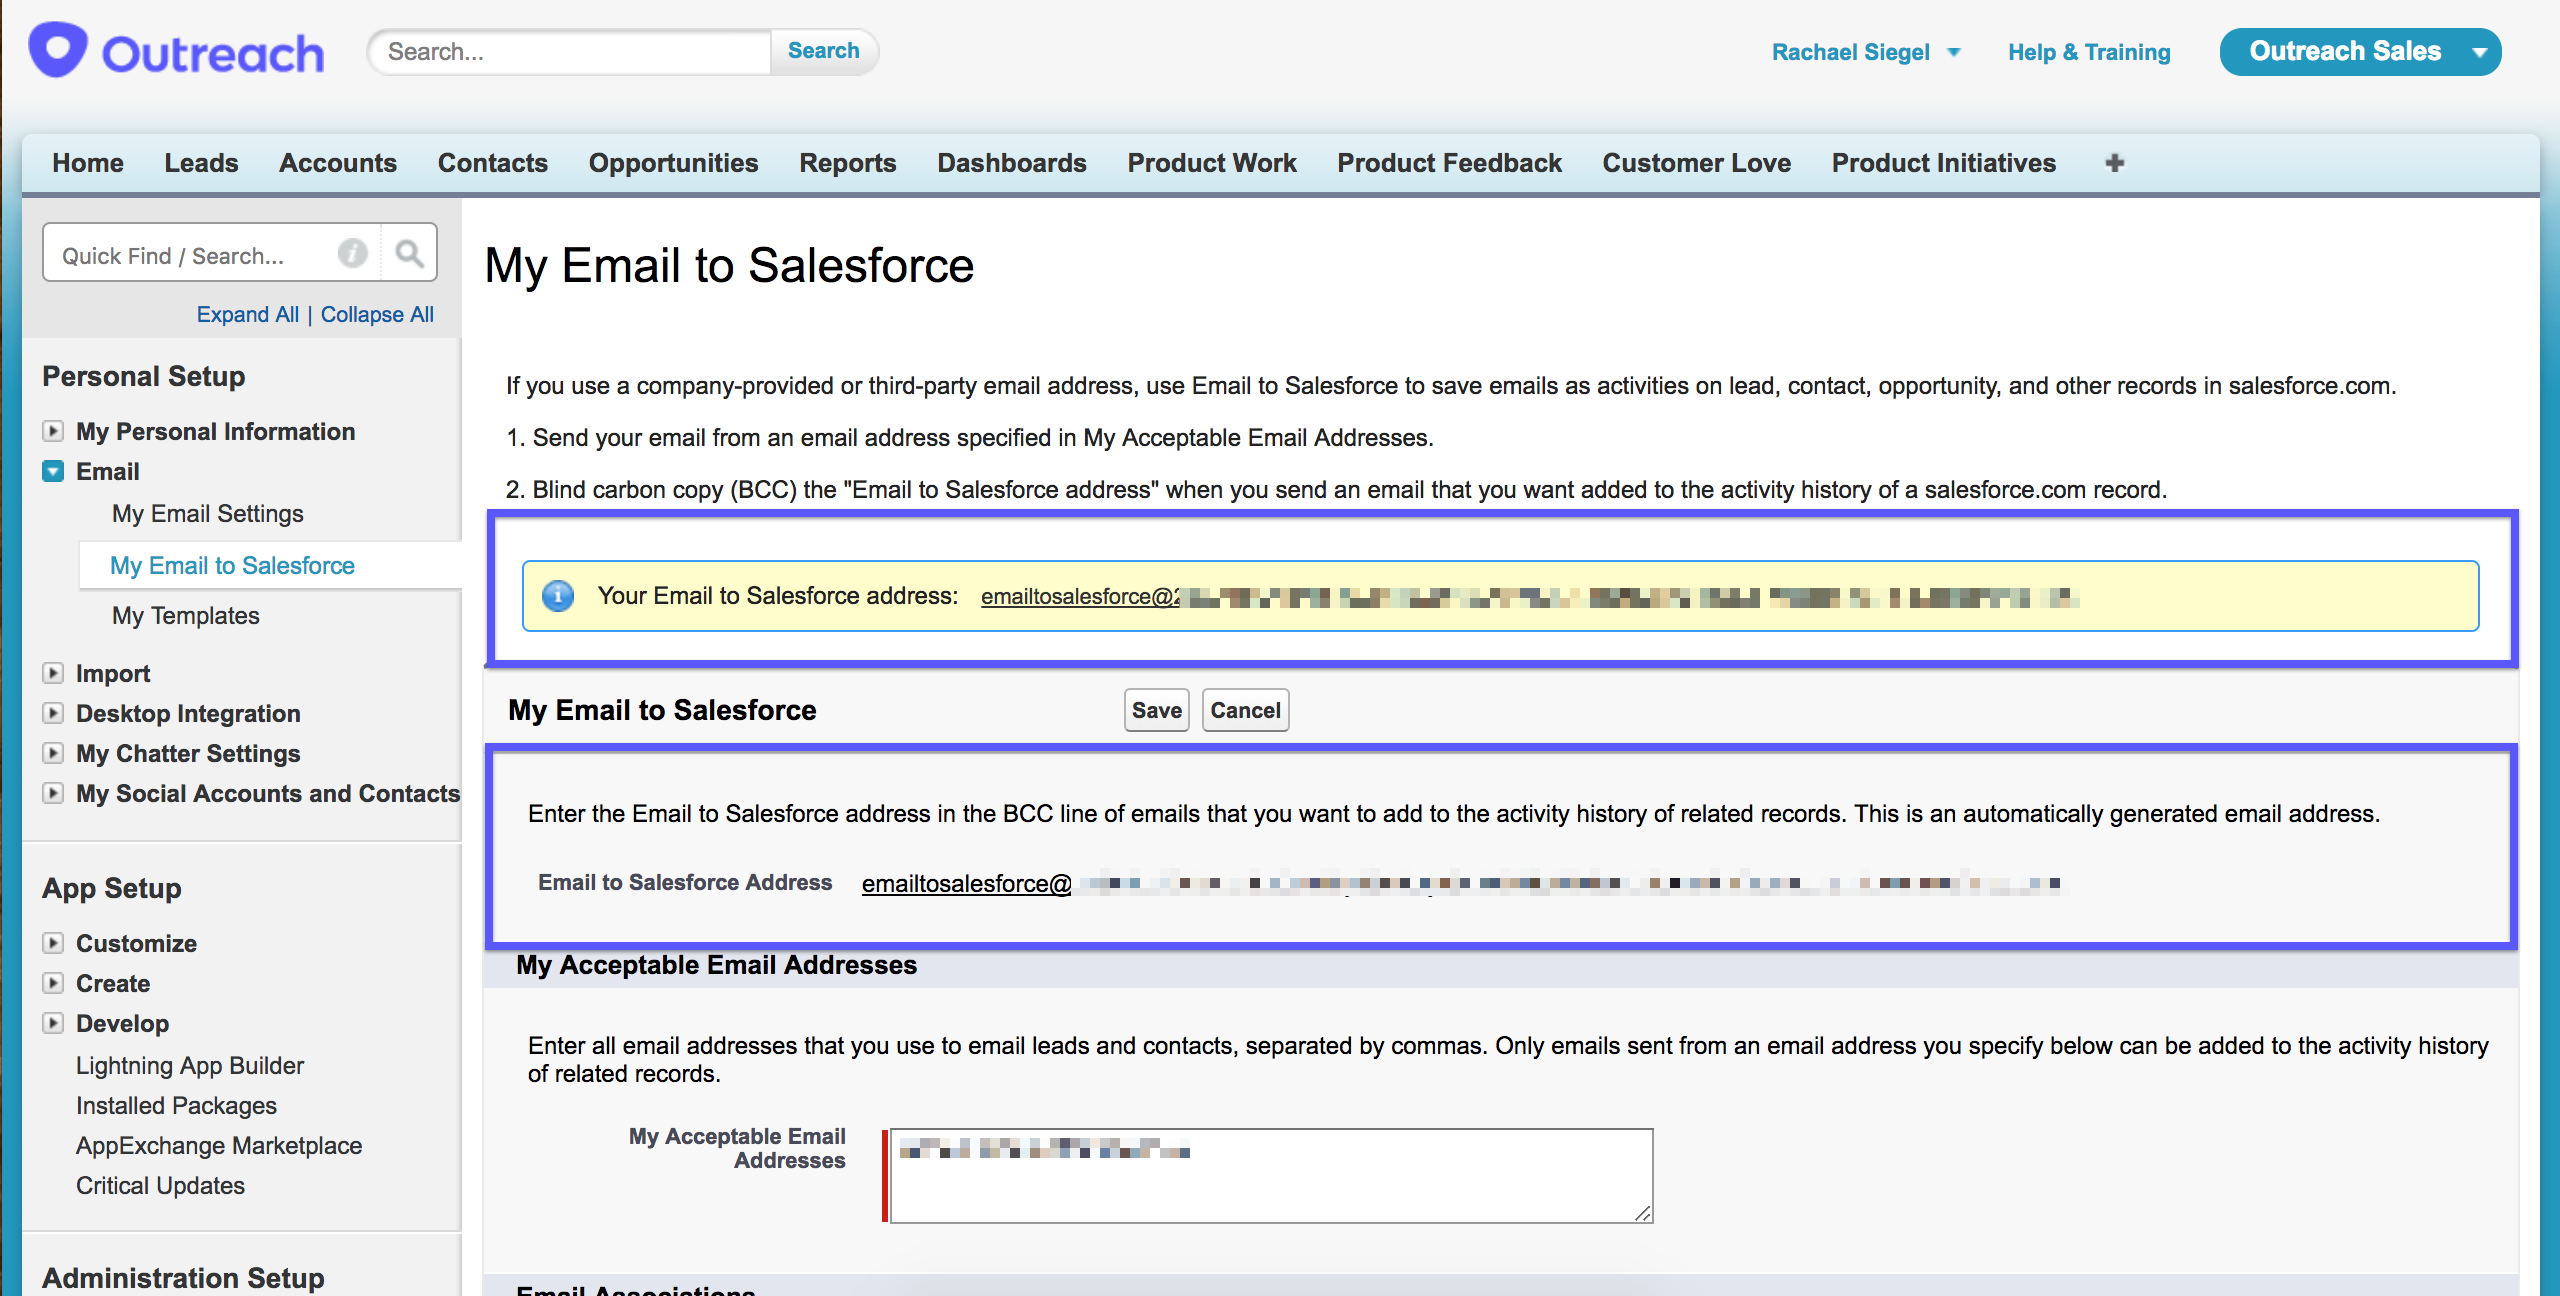The height and width of the screenshot is (1296, 2560).
Task: Open the Contacts tab
Action: click(x=493, y=163)
